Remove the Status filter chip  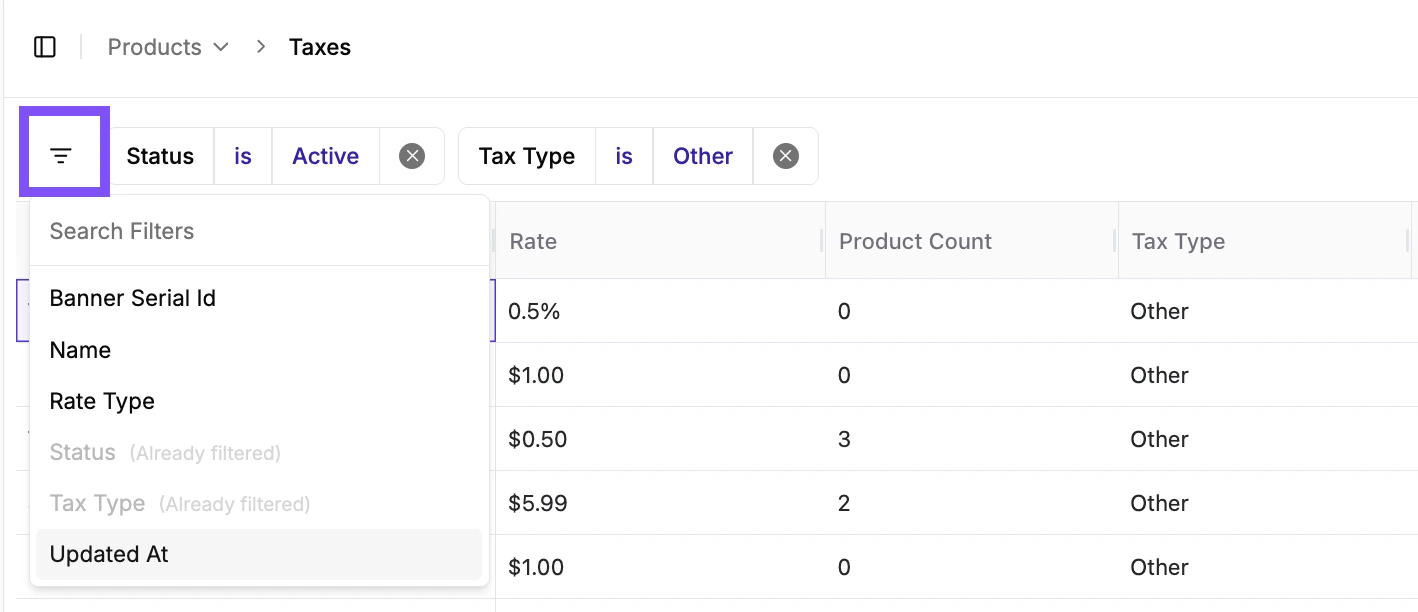pos(412,156)
